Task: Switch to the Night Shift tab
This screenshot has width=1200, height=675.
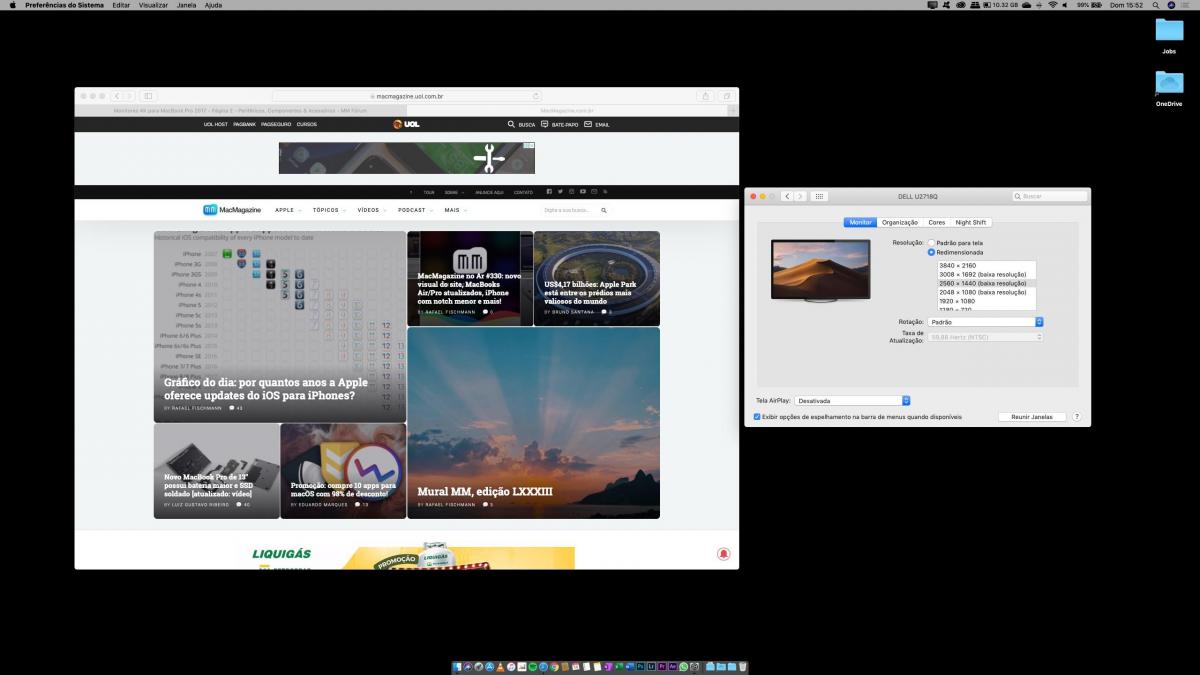Action: point(970,222)
